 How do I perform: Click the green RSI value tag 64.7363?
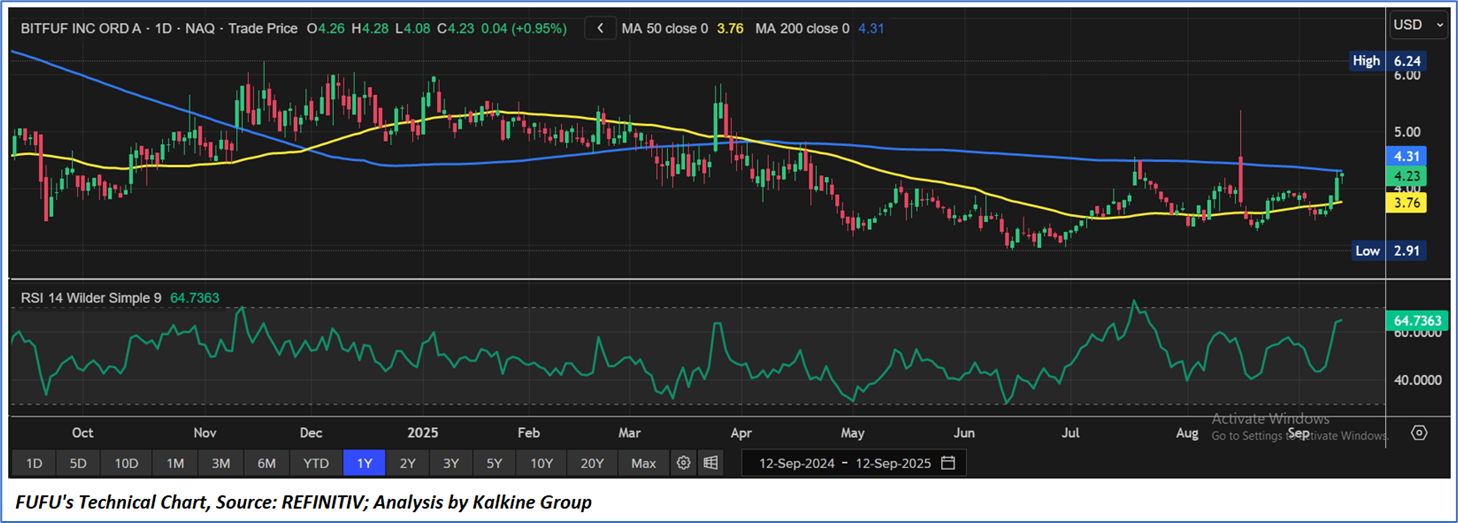pos(1418,321)
